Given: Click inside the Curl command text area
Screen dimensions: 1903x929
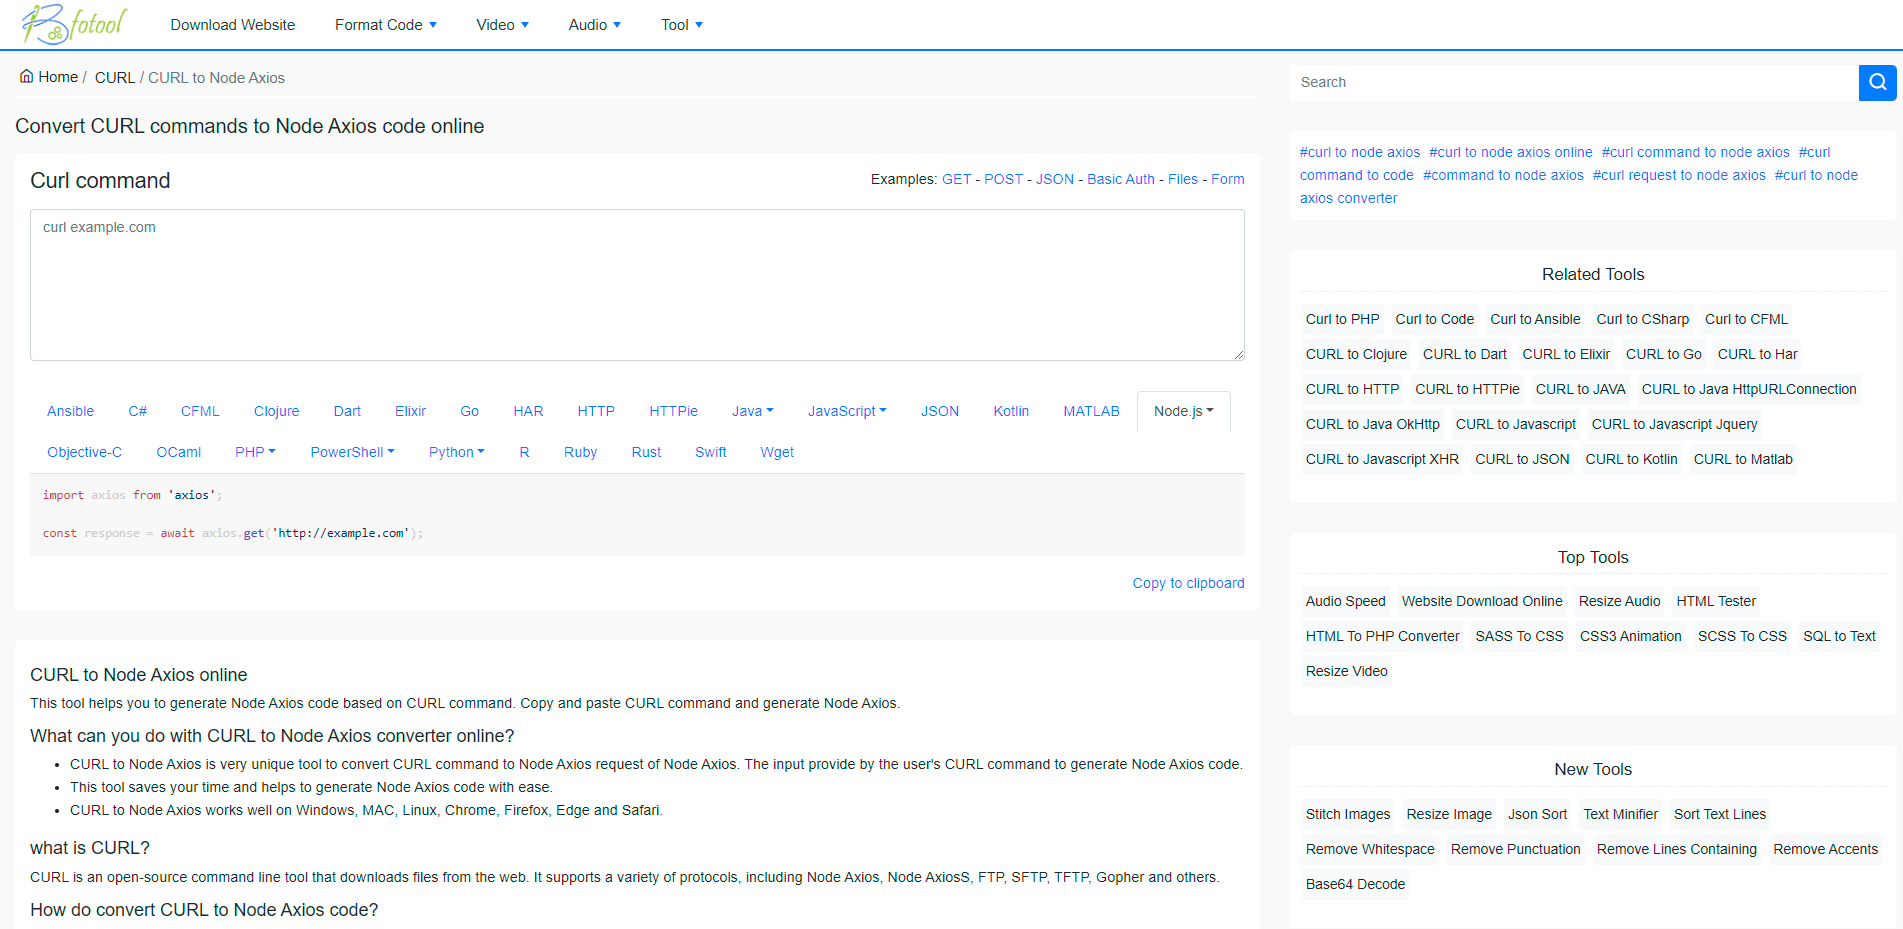Looking at the screenshot, I should (x=637, y=285).
